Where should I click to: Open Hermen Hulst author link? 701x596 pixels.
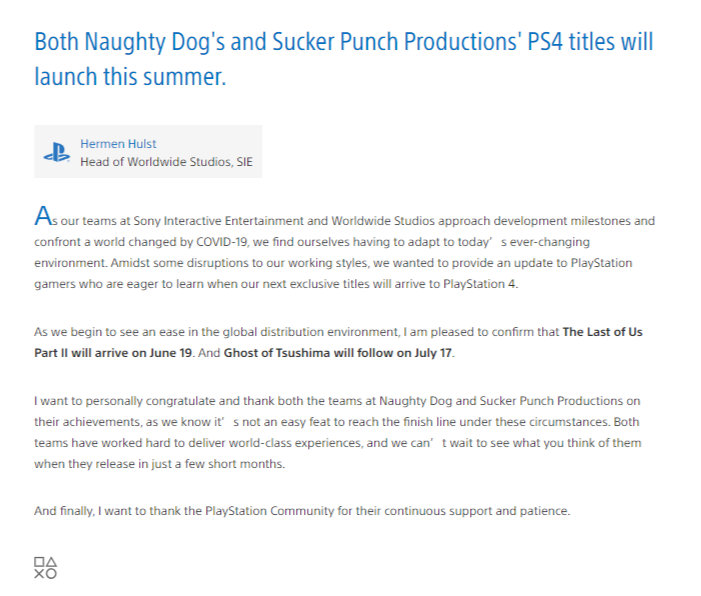point(118,144)
